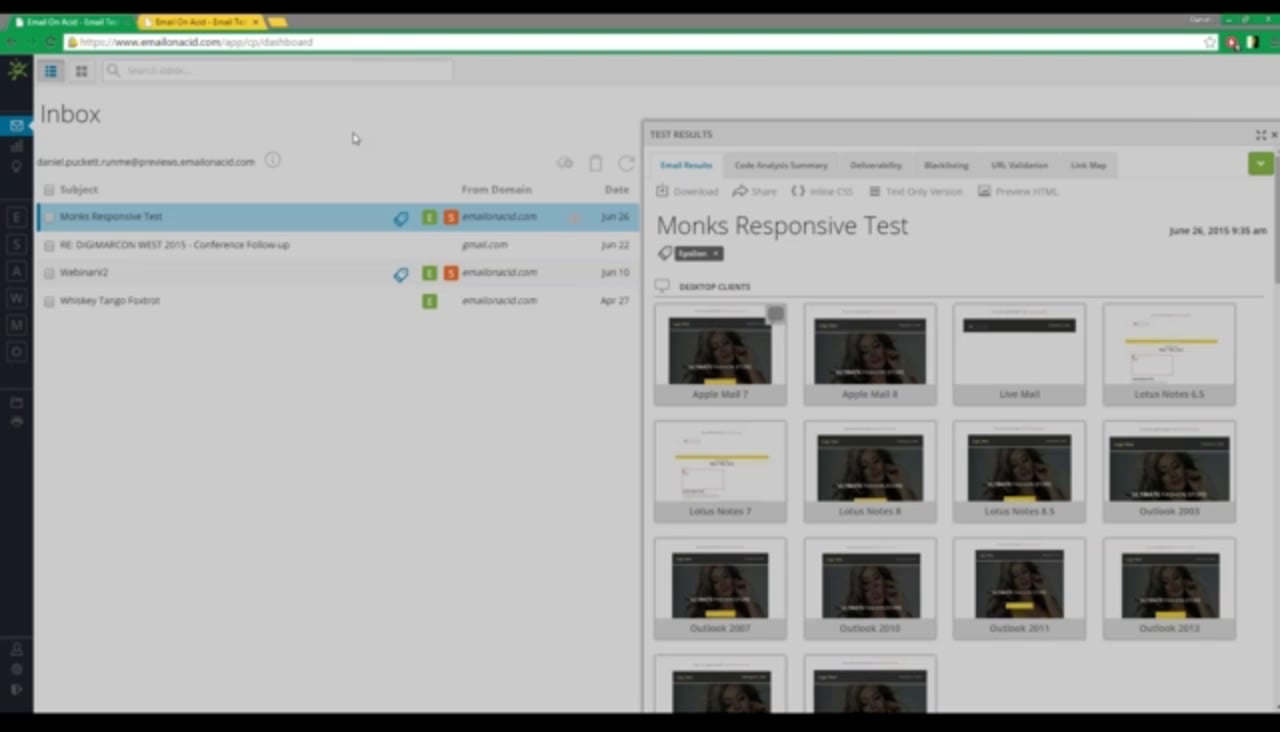Viewport: 1280px width, 732px height.
Task: Open the settings gear sidebar icon
Action: point(16,669)
